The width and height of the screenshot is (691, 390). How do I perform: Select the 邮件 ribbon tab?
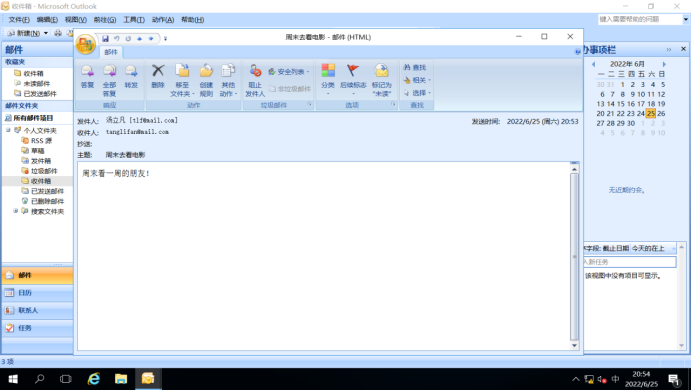point(111,52)
